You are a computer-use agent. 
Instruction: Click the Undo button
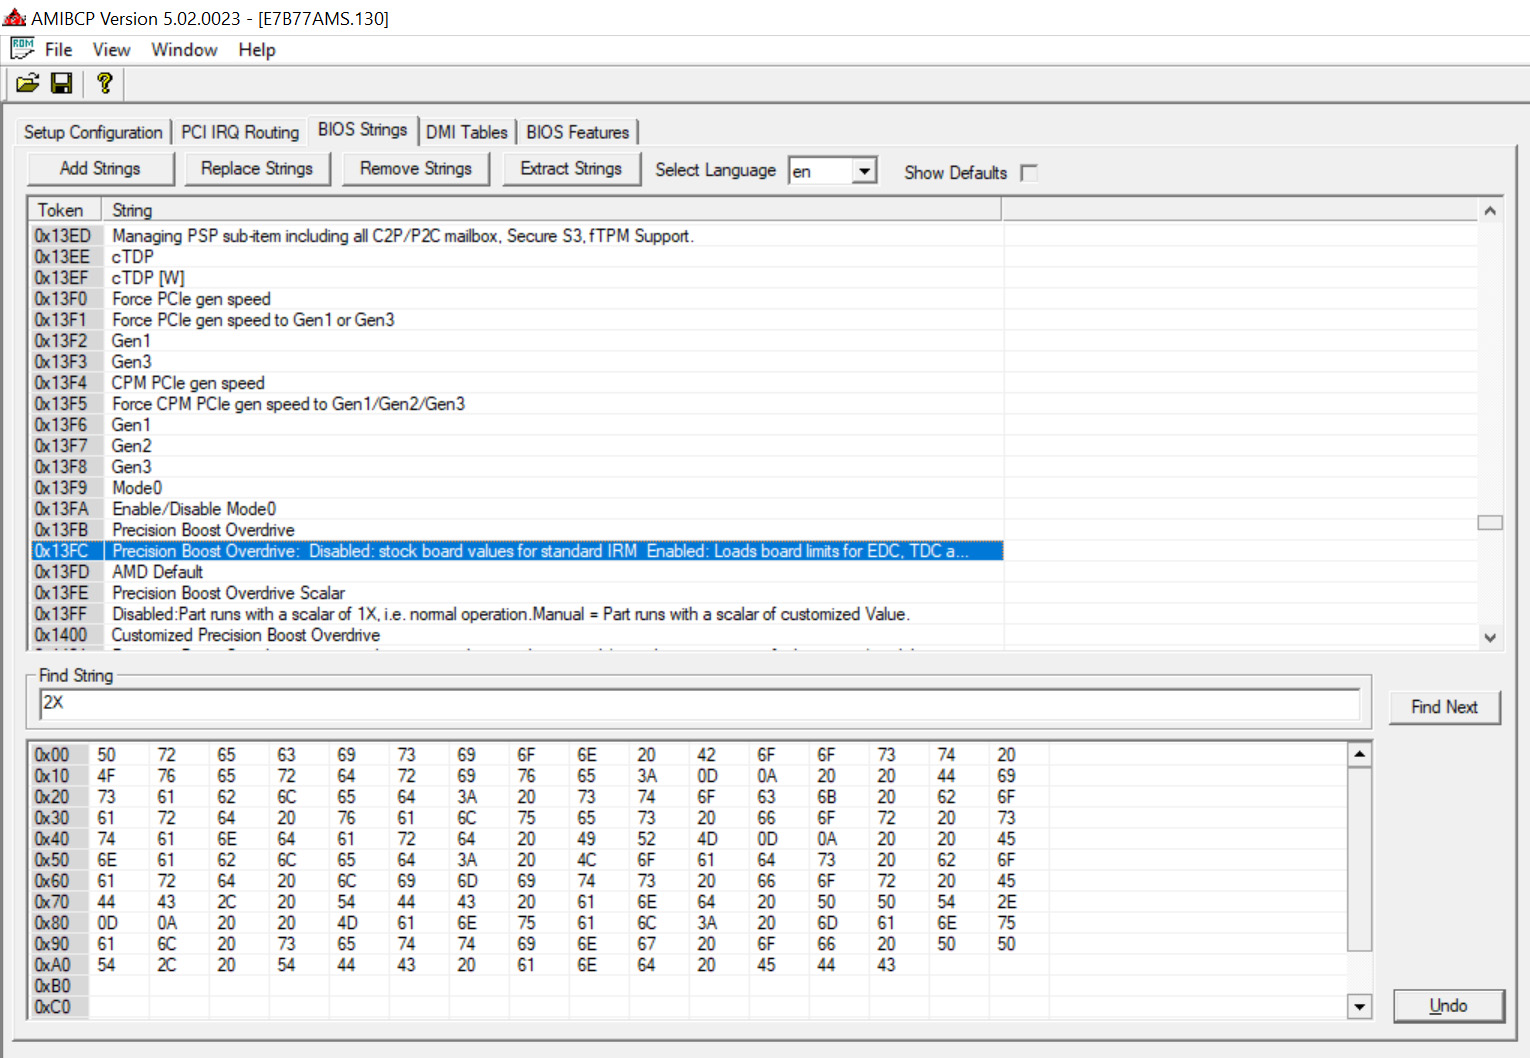pos(1448,1006)
